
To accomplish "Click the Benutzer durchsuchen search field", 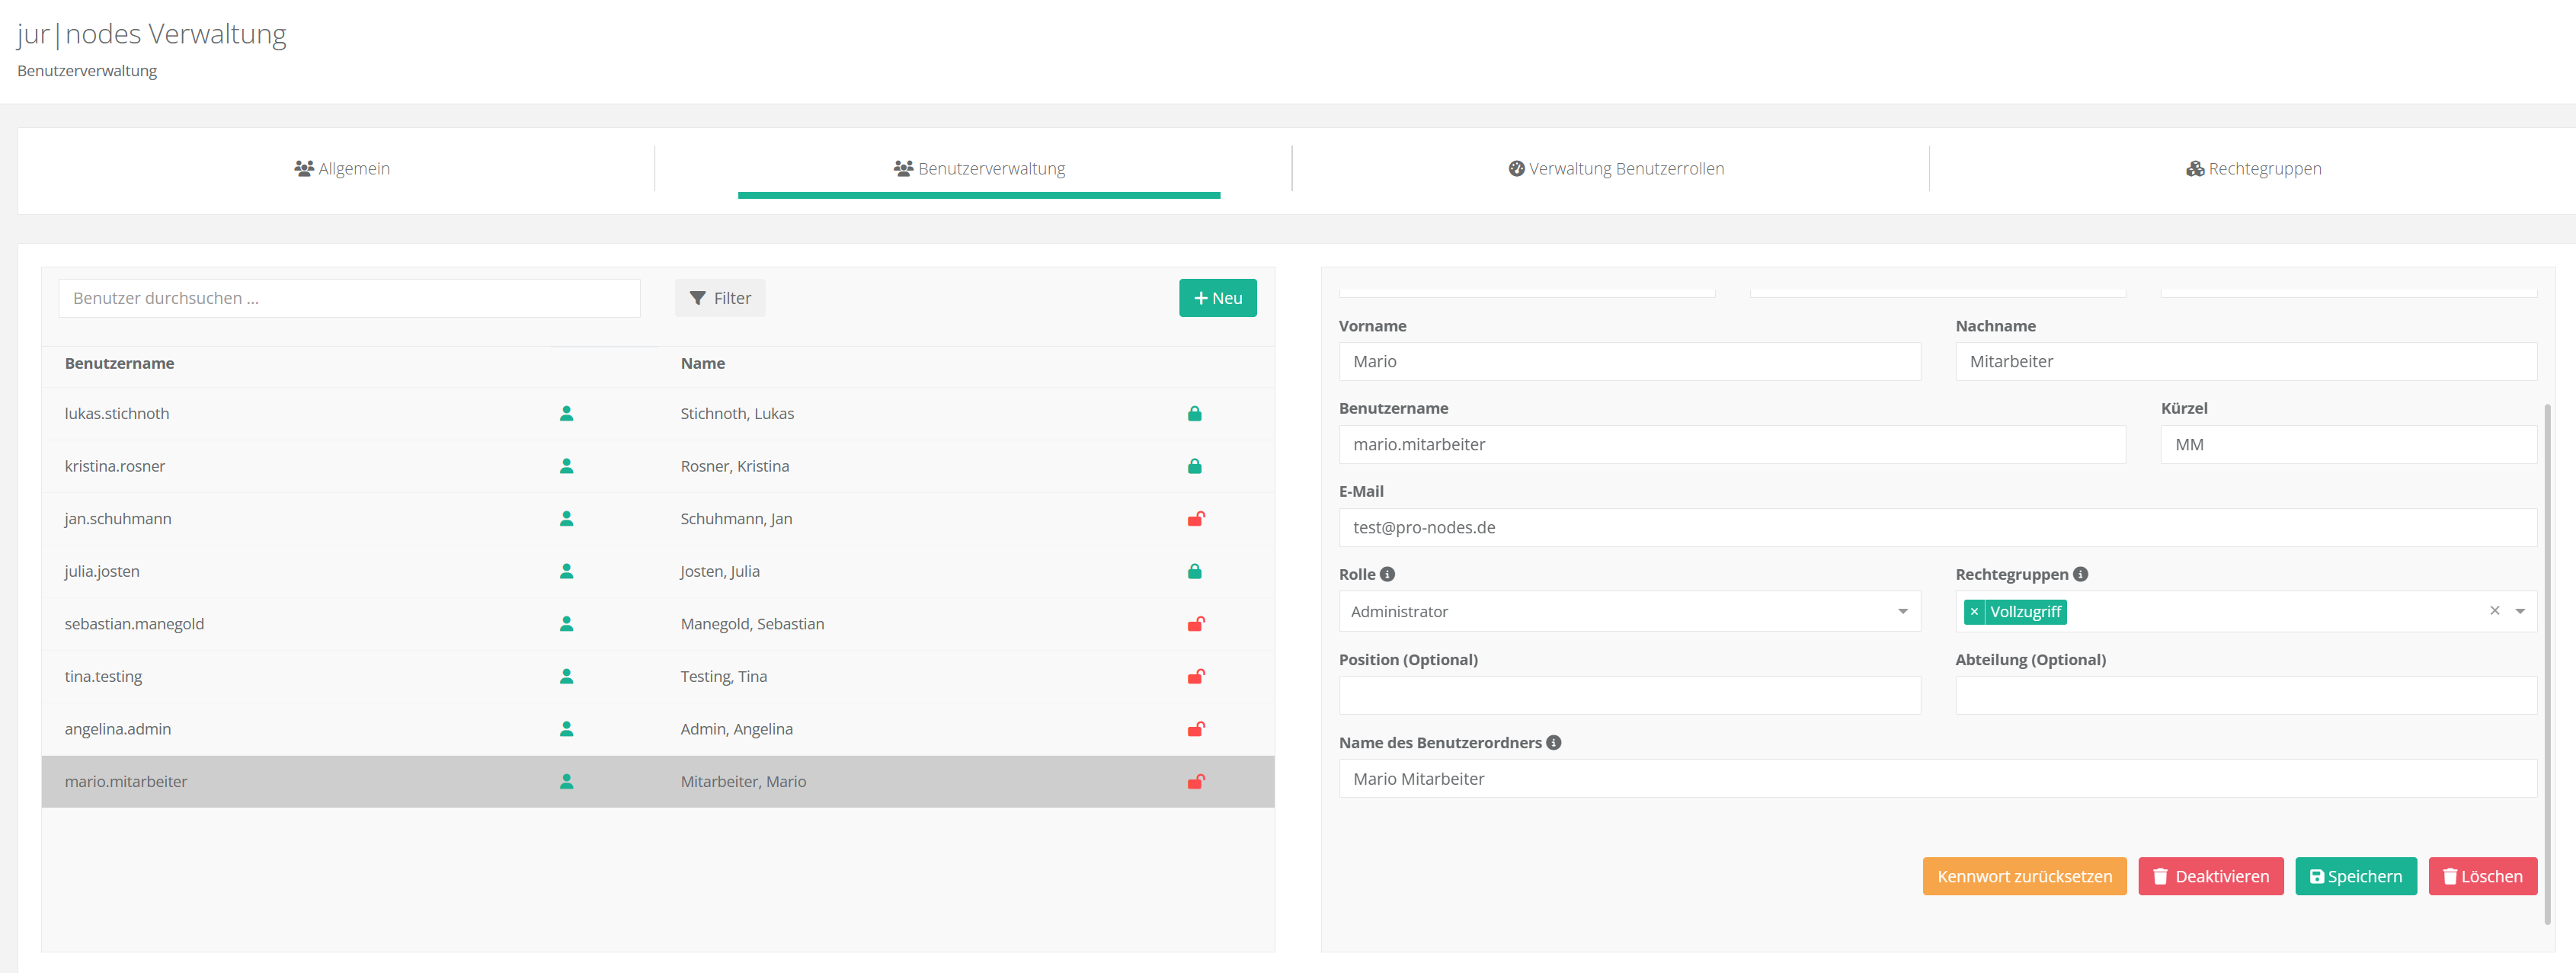I will pyautogui.click(x=349, y=298).
